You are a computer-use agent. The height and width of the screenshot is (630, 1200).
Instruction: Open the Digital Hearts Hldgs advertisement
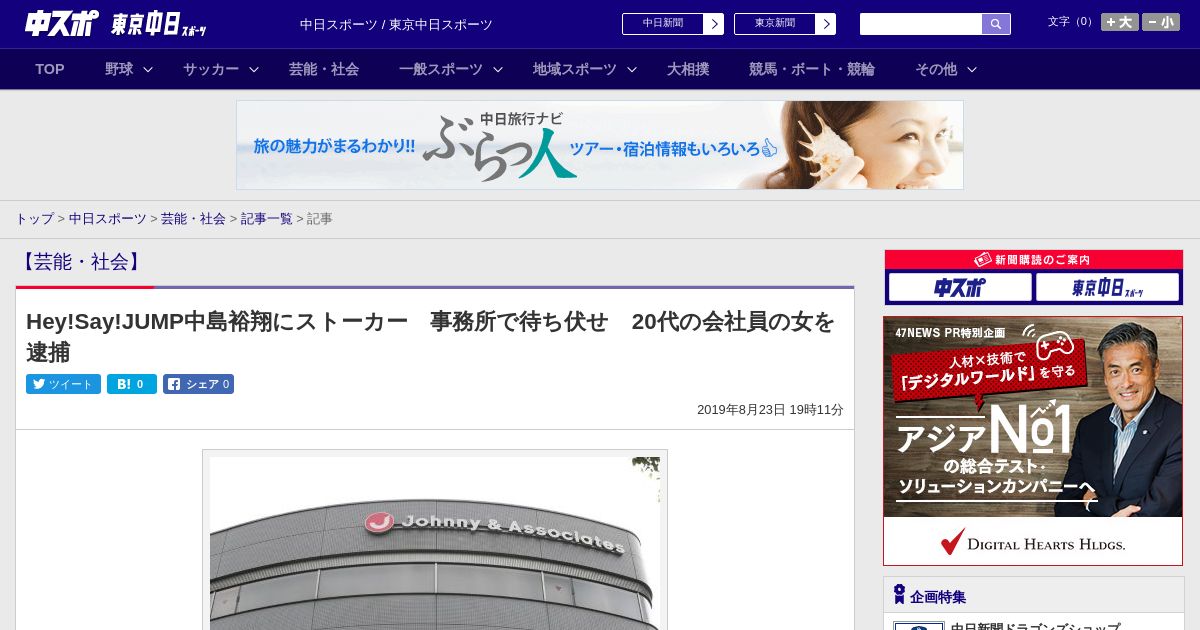[1033, 441]
